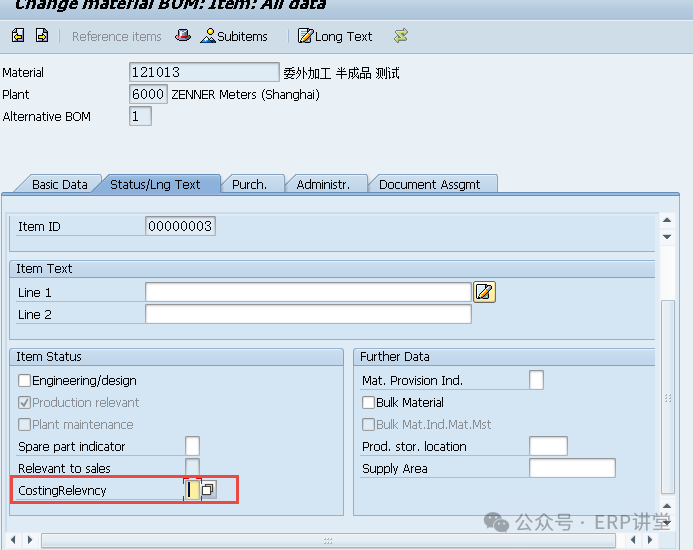
Task: Open the CostingRelevncy value help button
Action: pos(207,490)
